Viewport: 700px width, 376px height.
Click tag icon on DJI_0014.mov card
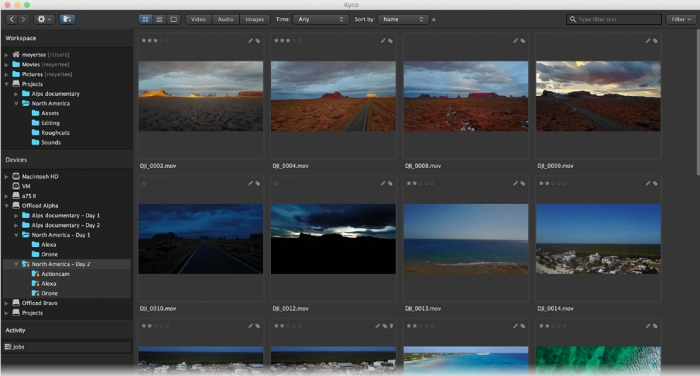[x=655, y=184]
